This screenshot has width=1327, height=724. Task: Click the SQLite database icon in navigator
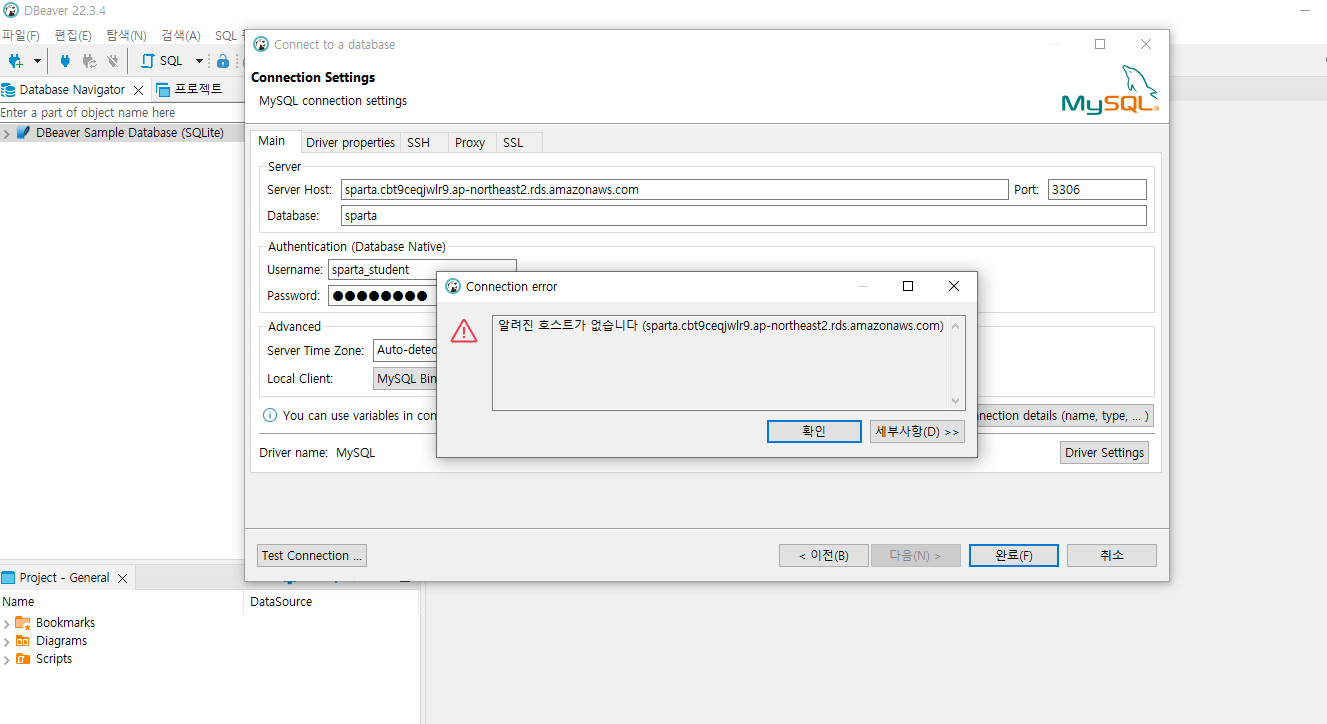coord(24,132)
